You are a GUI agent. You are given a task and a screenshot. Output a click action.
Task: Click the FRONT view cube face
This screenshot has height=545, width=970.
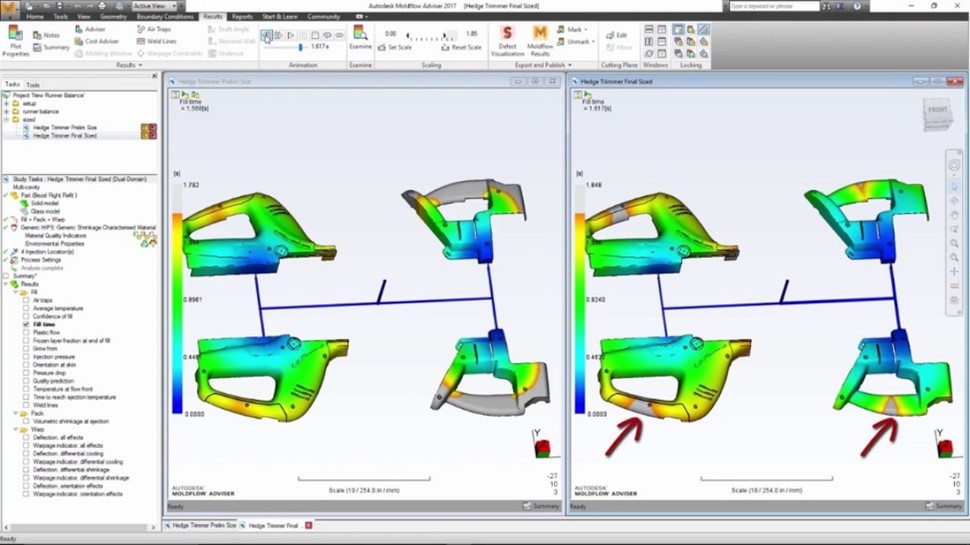937,110
